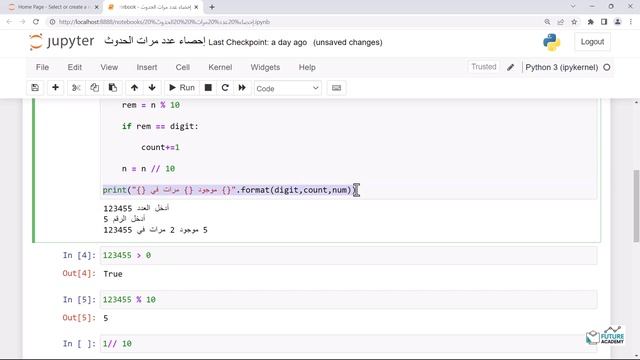
Task: Restart kernel and run all cells icon
Action: point(242,88)
